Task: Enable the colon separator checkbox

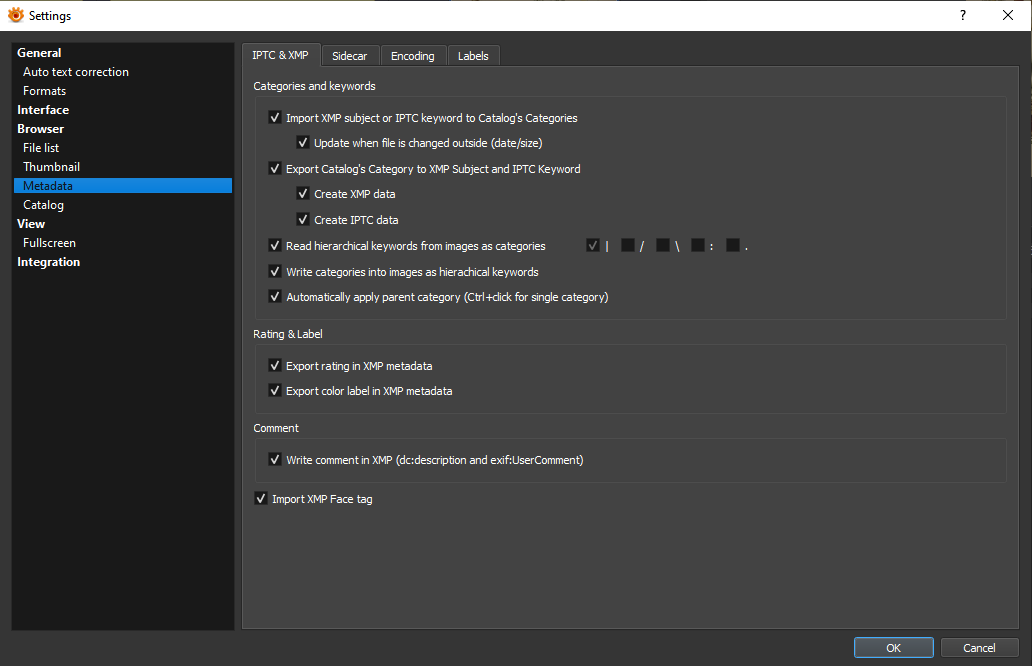Action: click(x=697, y=246)
